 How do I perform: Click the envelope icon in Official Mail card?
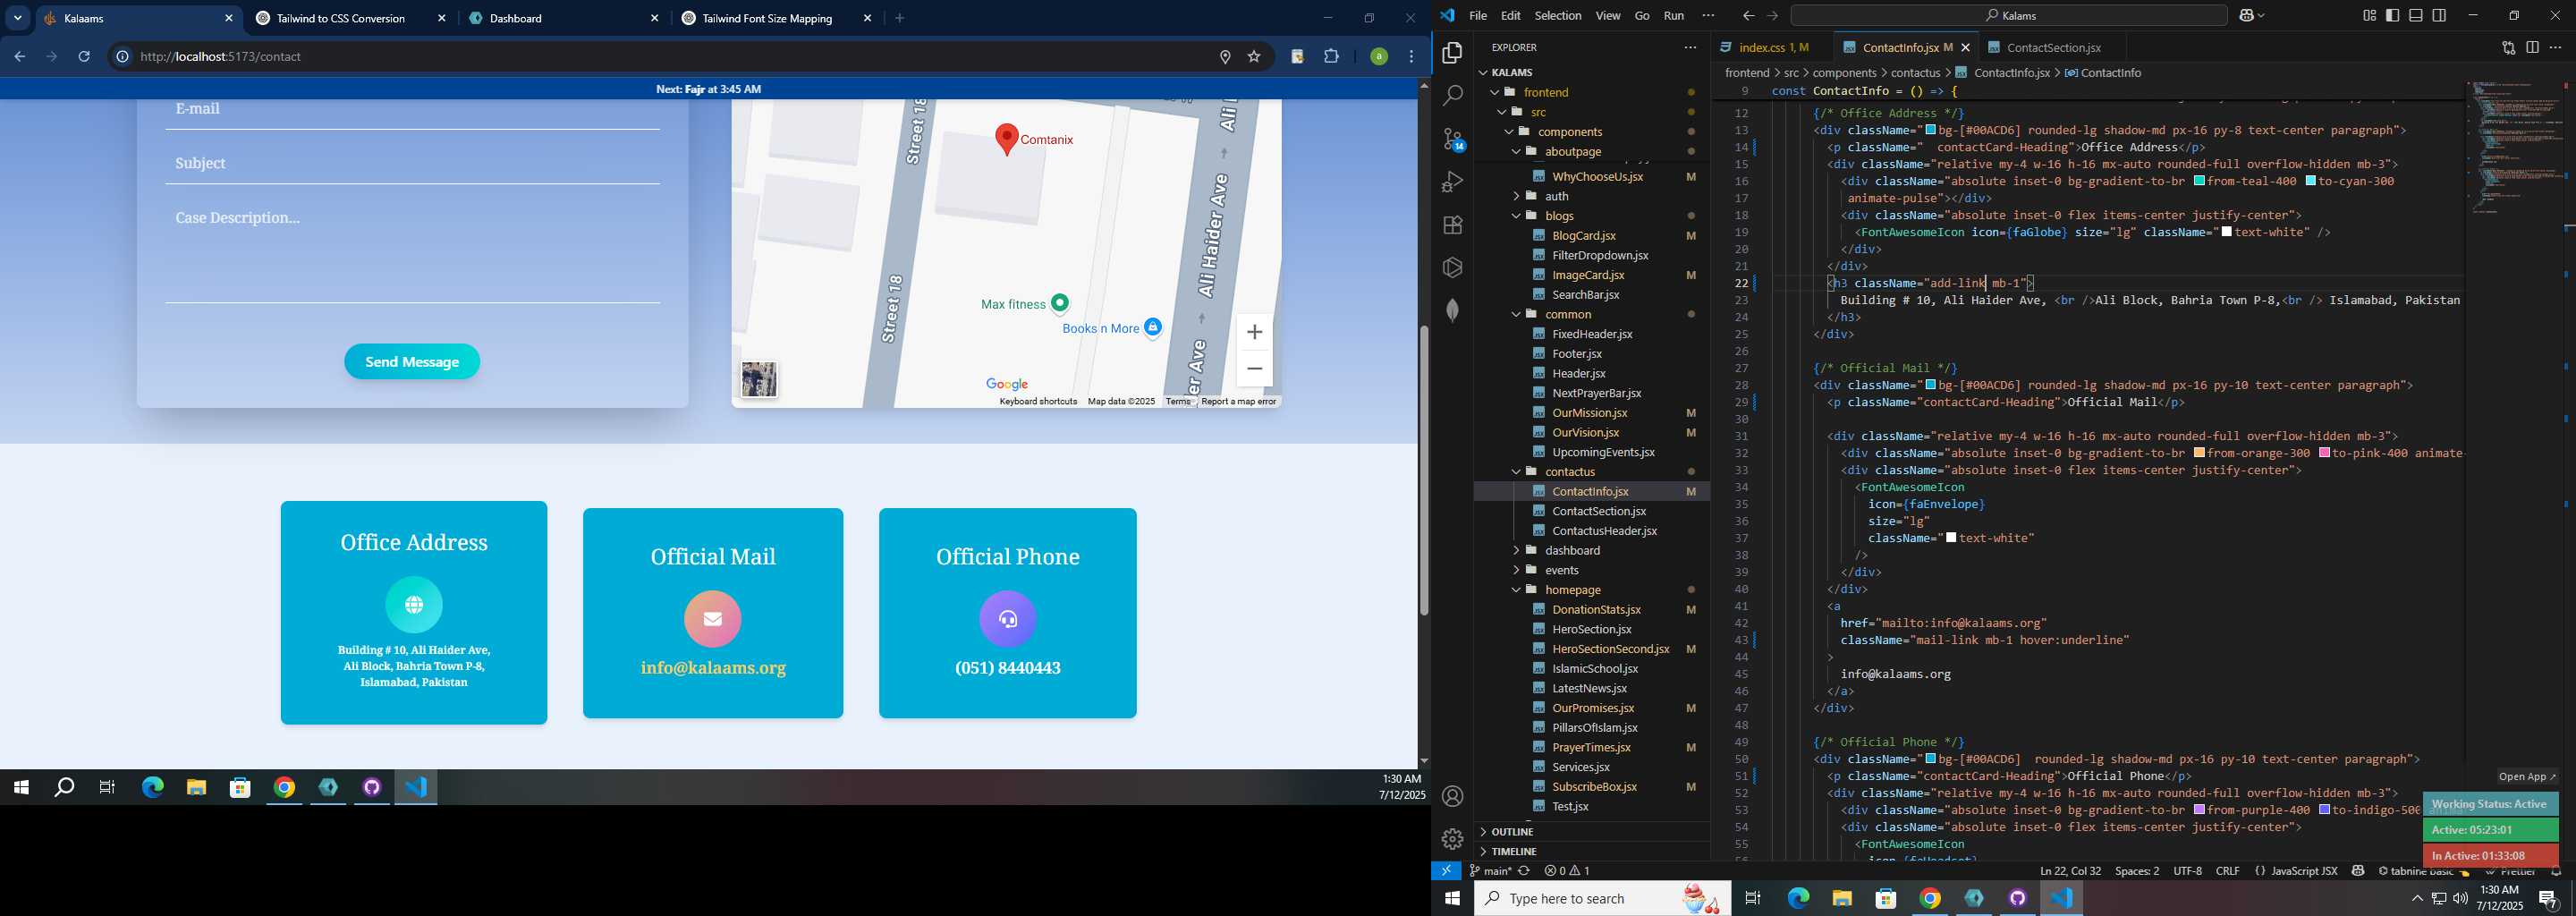point(713,618)
